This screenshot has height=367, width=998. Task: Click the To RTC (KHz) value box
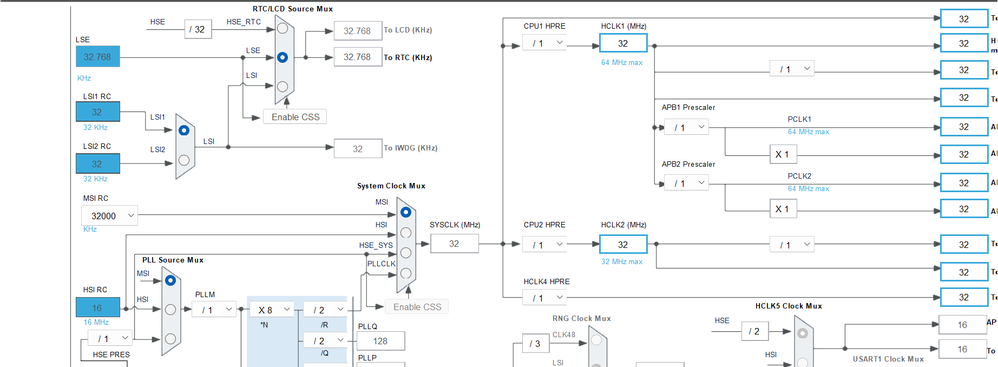coord(357,57)
